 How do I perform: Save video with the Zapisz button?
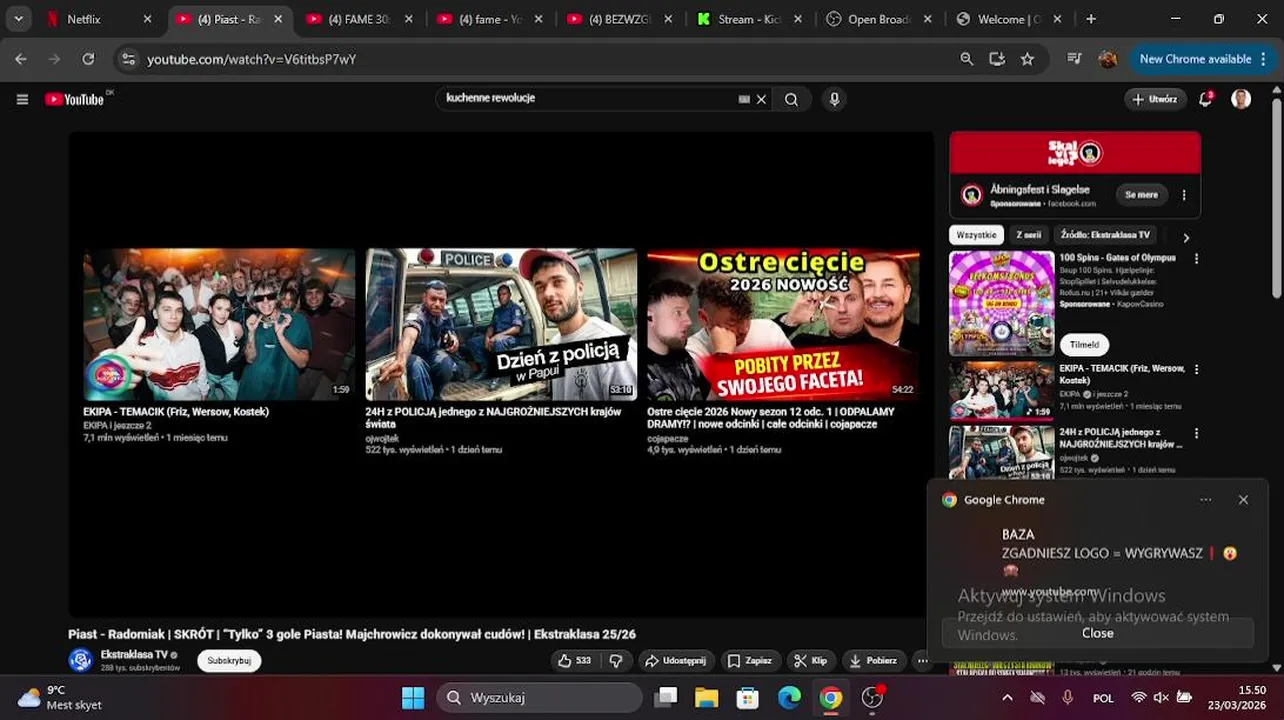coord(750,661)
